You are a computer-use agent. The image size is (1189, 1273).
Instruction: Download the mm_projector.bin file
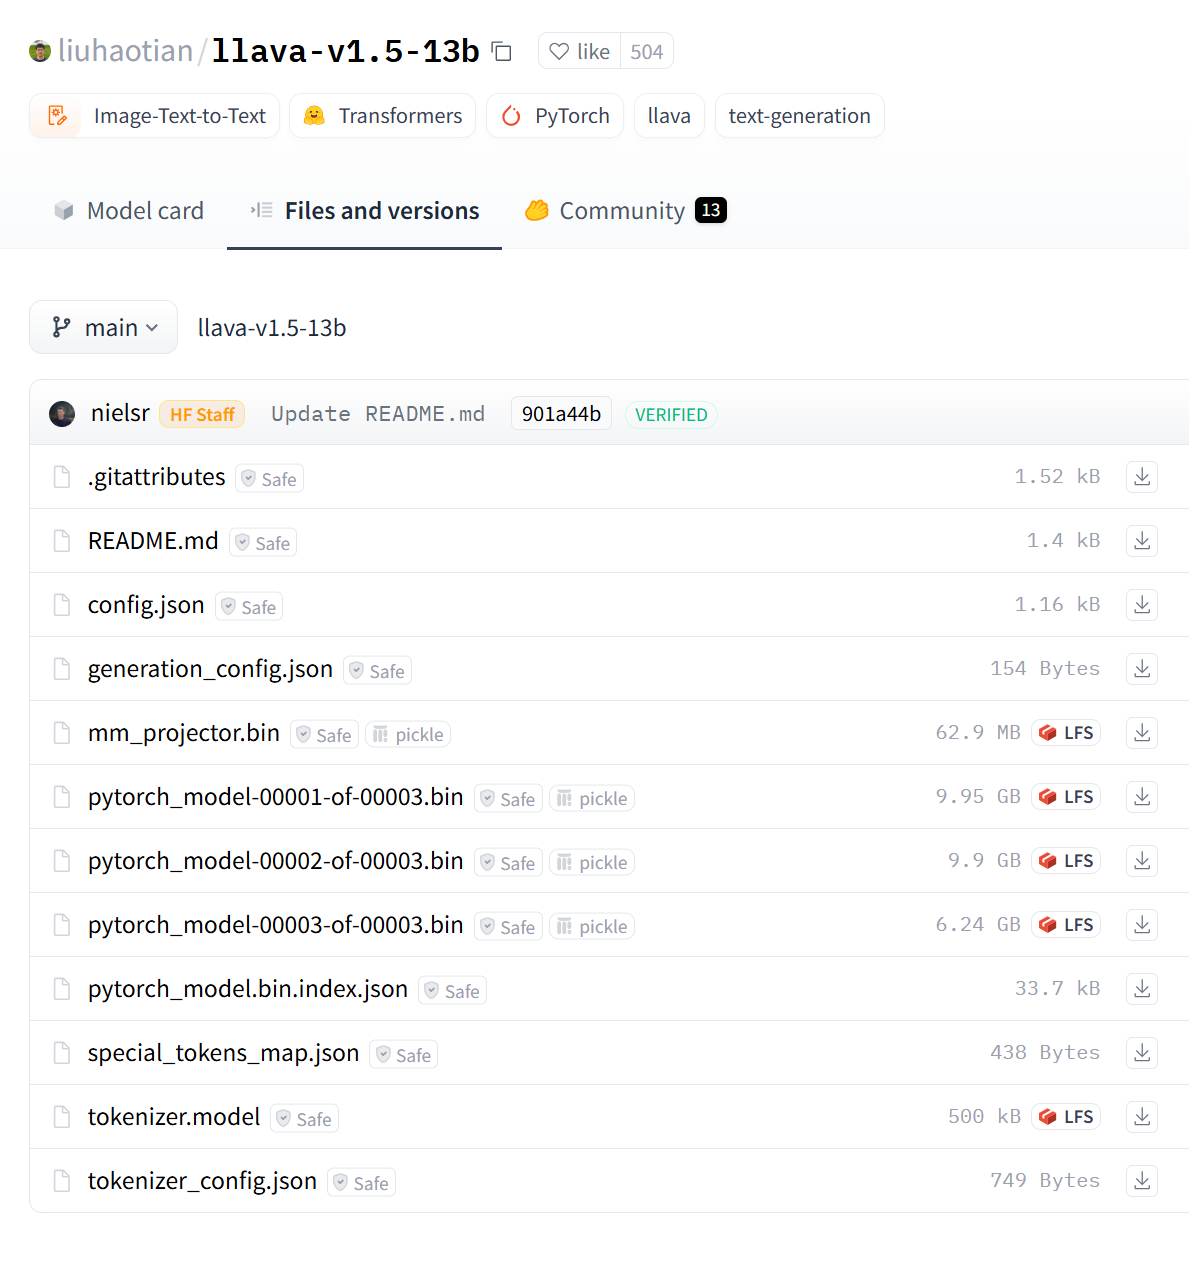(x=1141, y=732)
